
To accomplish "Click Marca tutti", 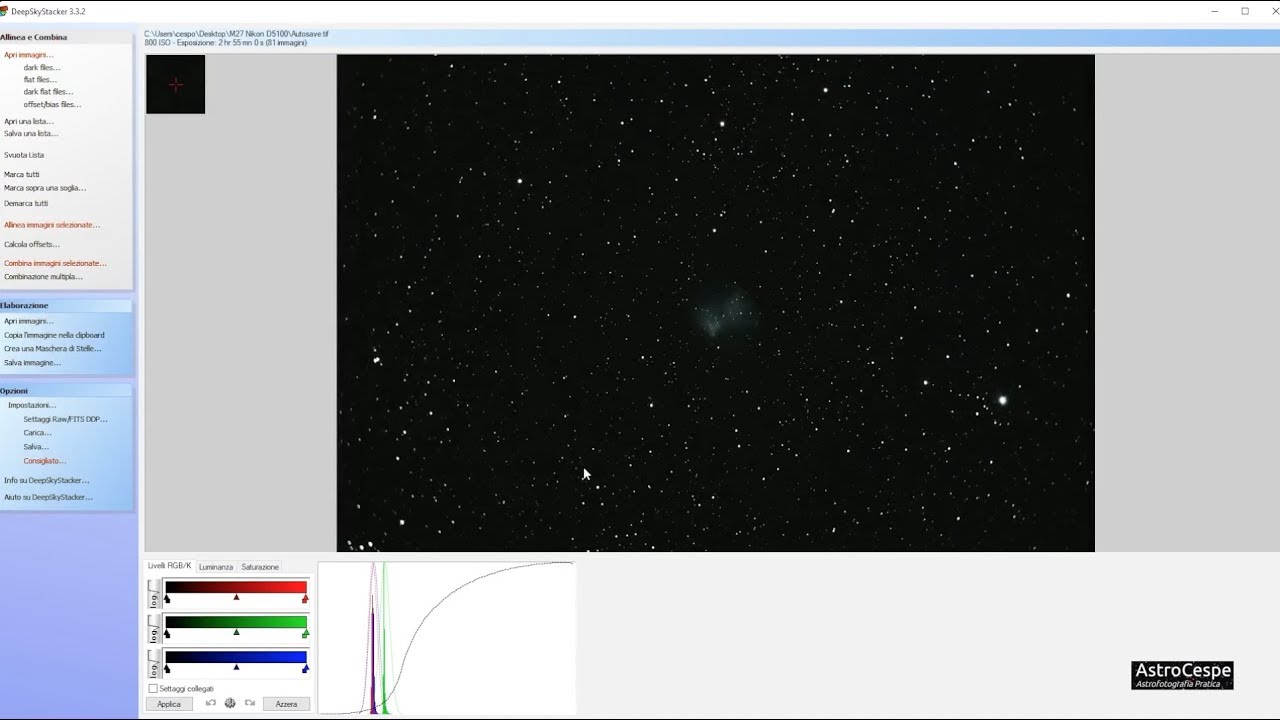I will click(x=22, y=174).
